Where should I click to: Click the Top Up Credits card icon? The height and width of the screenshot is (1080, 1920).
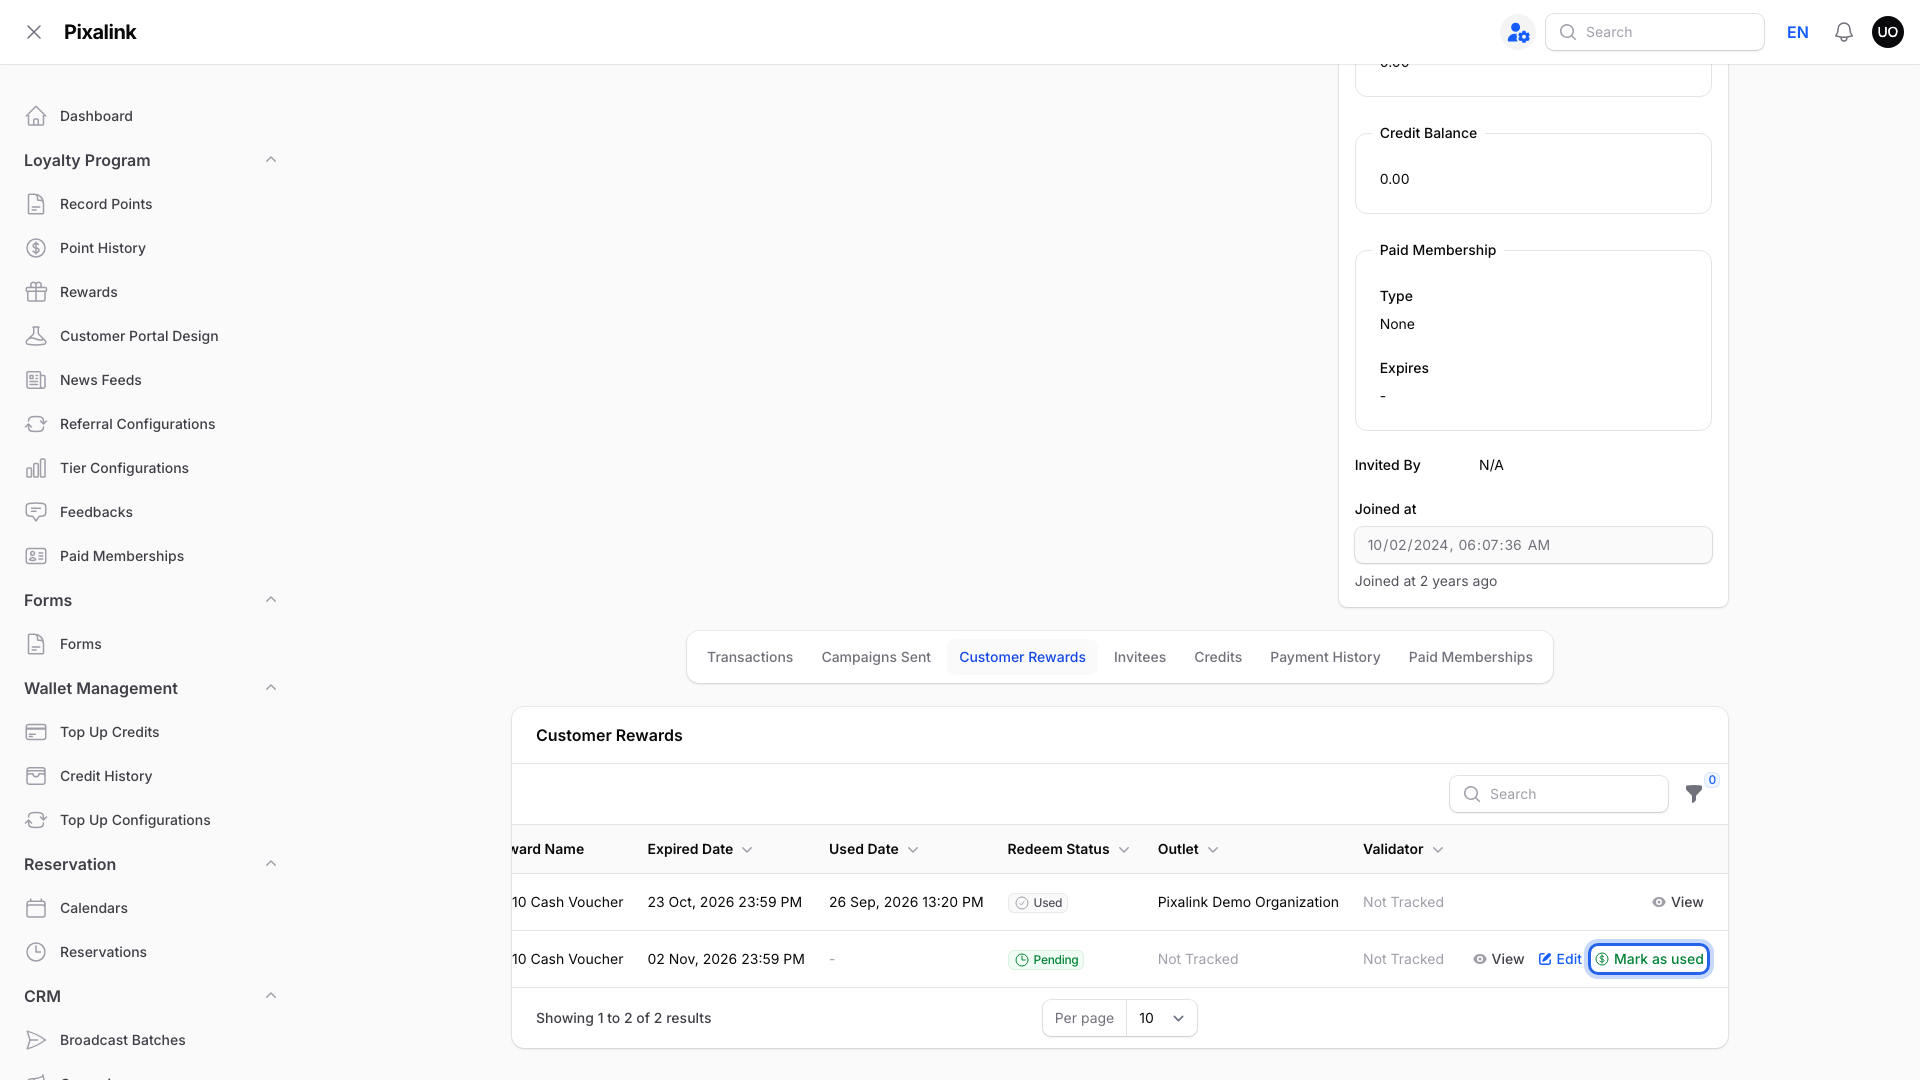click(x=36, y=732)
